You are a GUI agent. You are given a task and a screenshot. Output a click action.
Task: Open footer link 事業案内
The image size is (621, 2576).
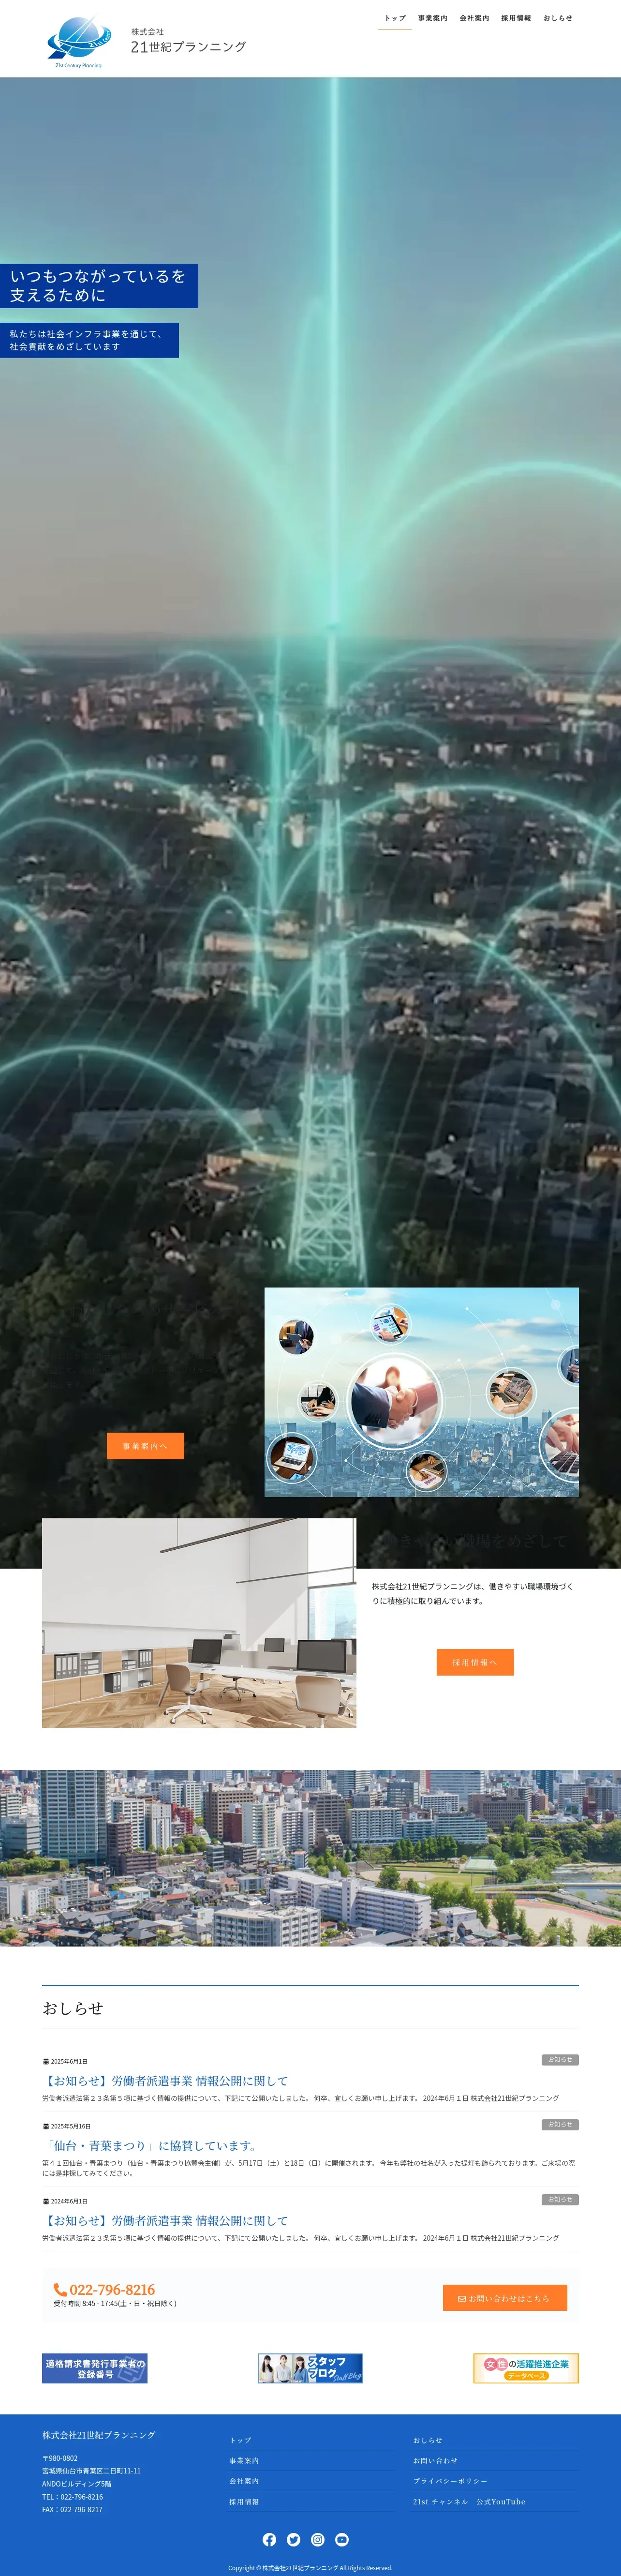pyautogui.click(x=244, y=2461)
